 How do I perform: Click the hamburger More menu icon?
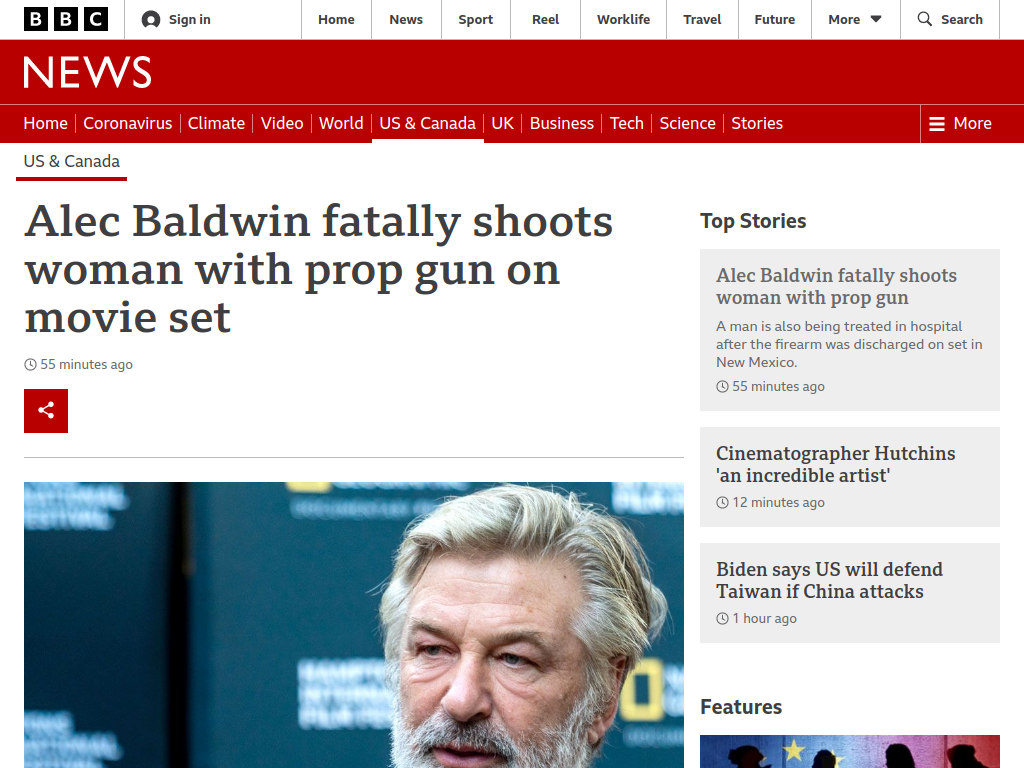pos(936,123)
